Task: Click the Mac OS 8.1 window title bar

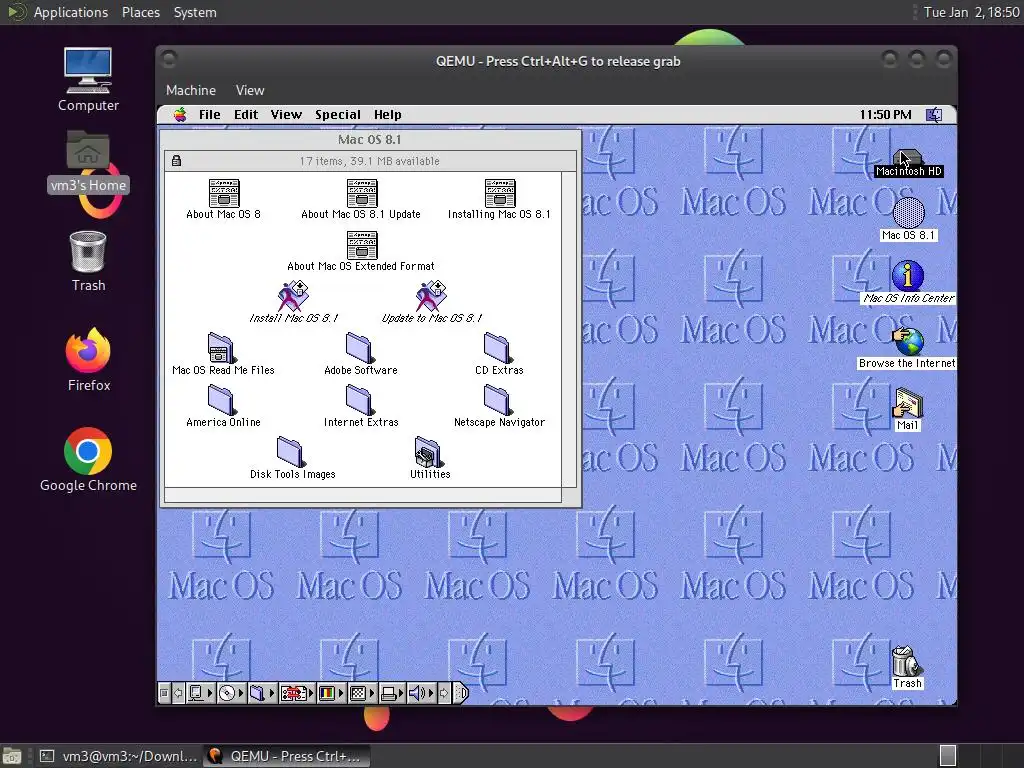Action: click(x=370, y=139)
